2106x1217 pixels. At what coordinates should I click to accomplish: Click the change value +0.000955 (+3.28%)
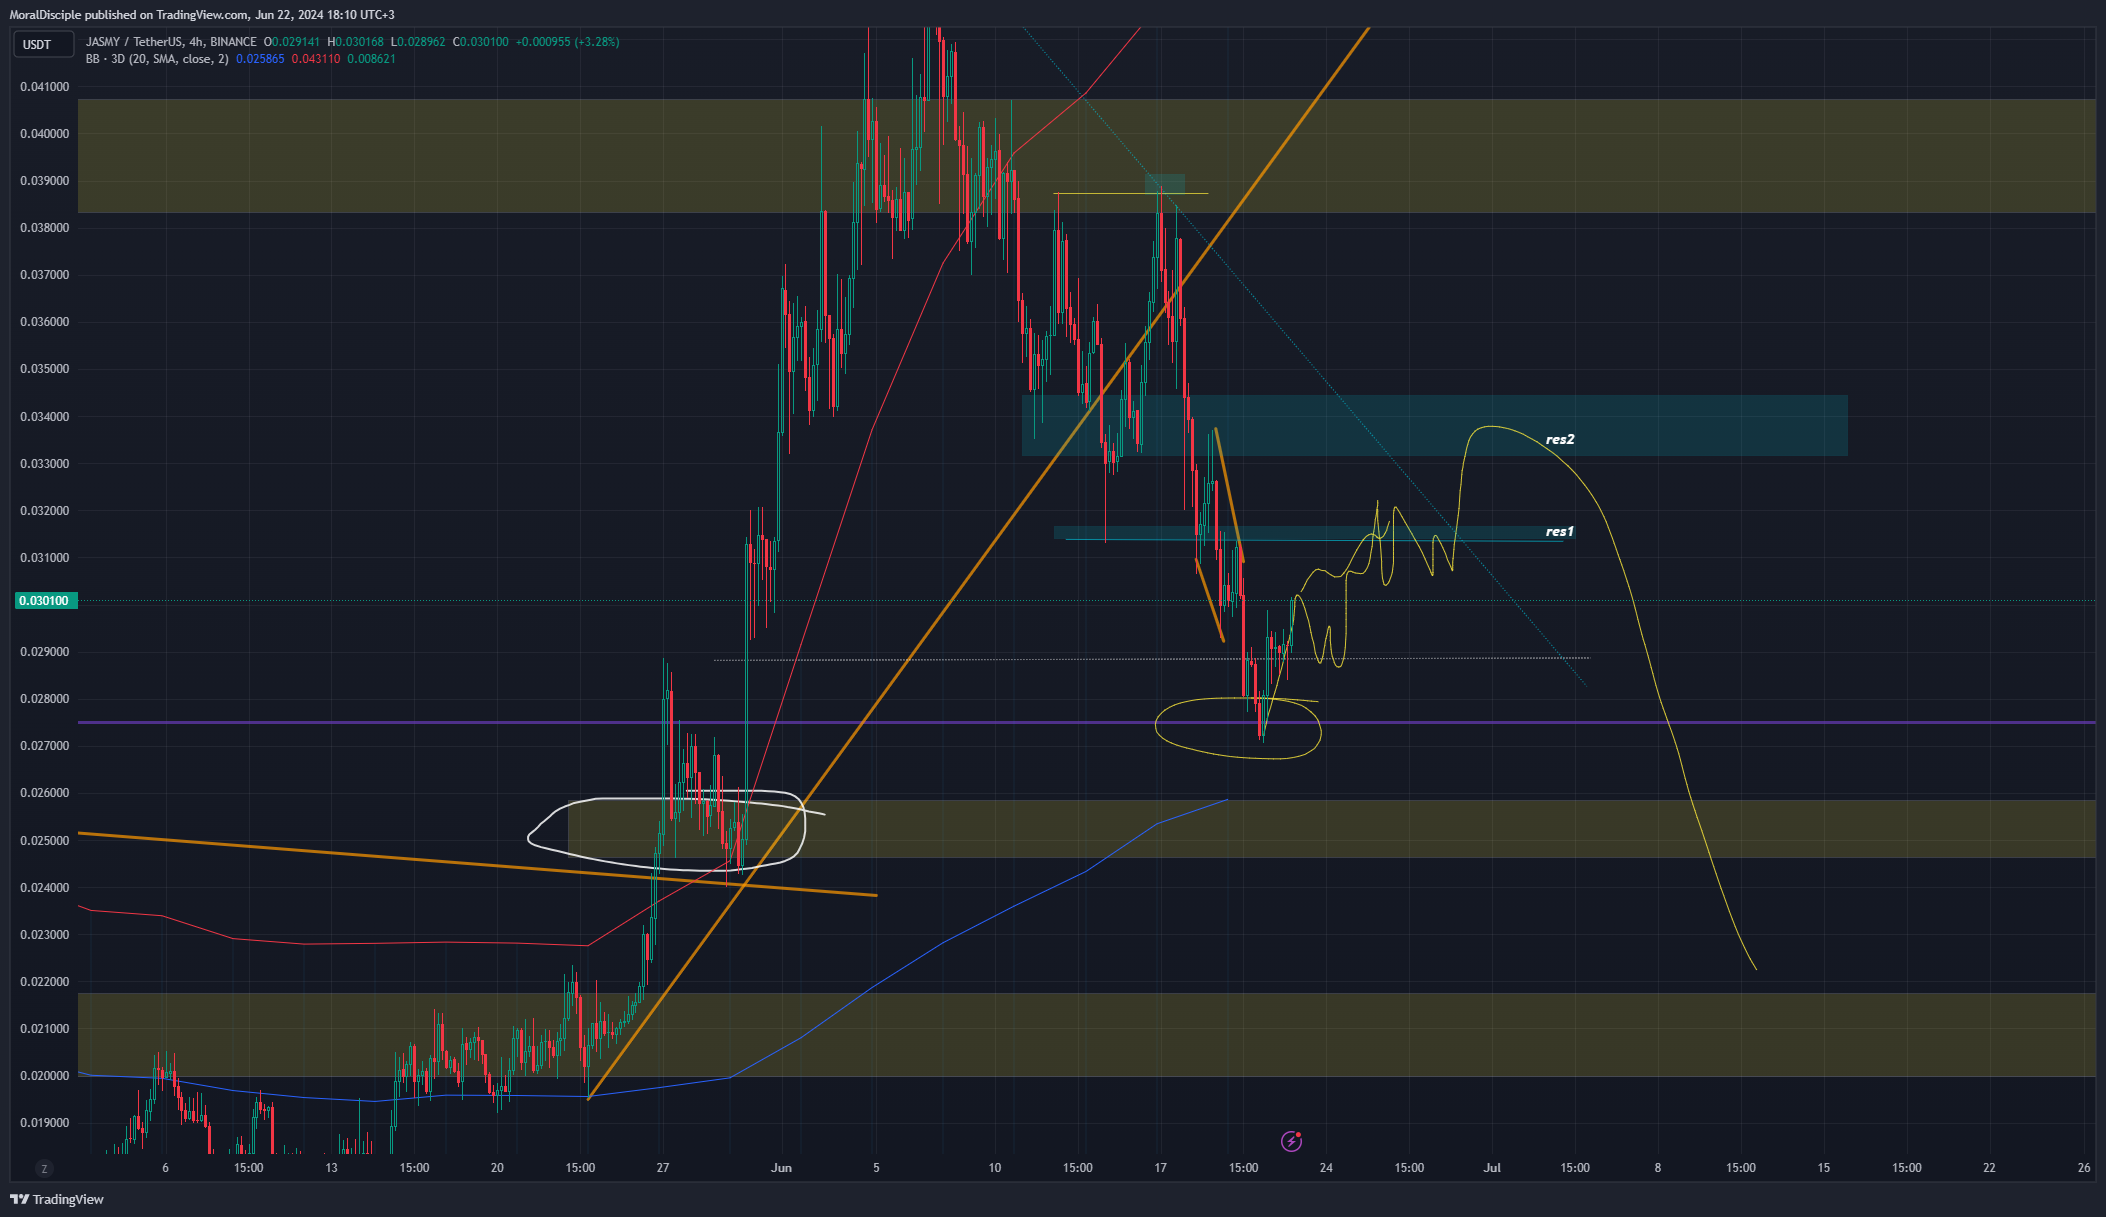point(567,42)
